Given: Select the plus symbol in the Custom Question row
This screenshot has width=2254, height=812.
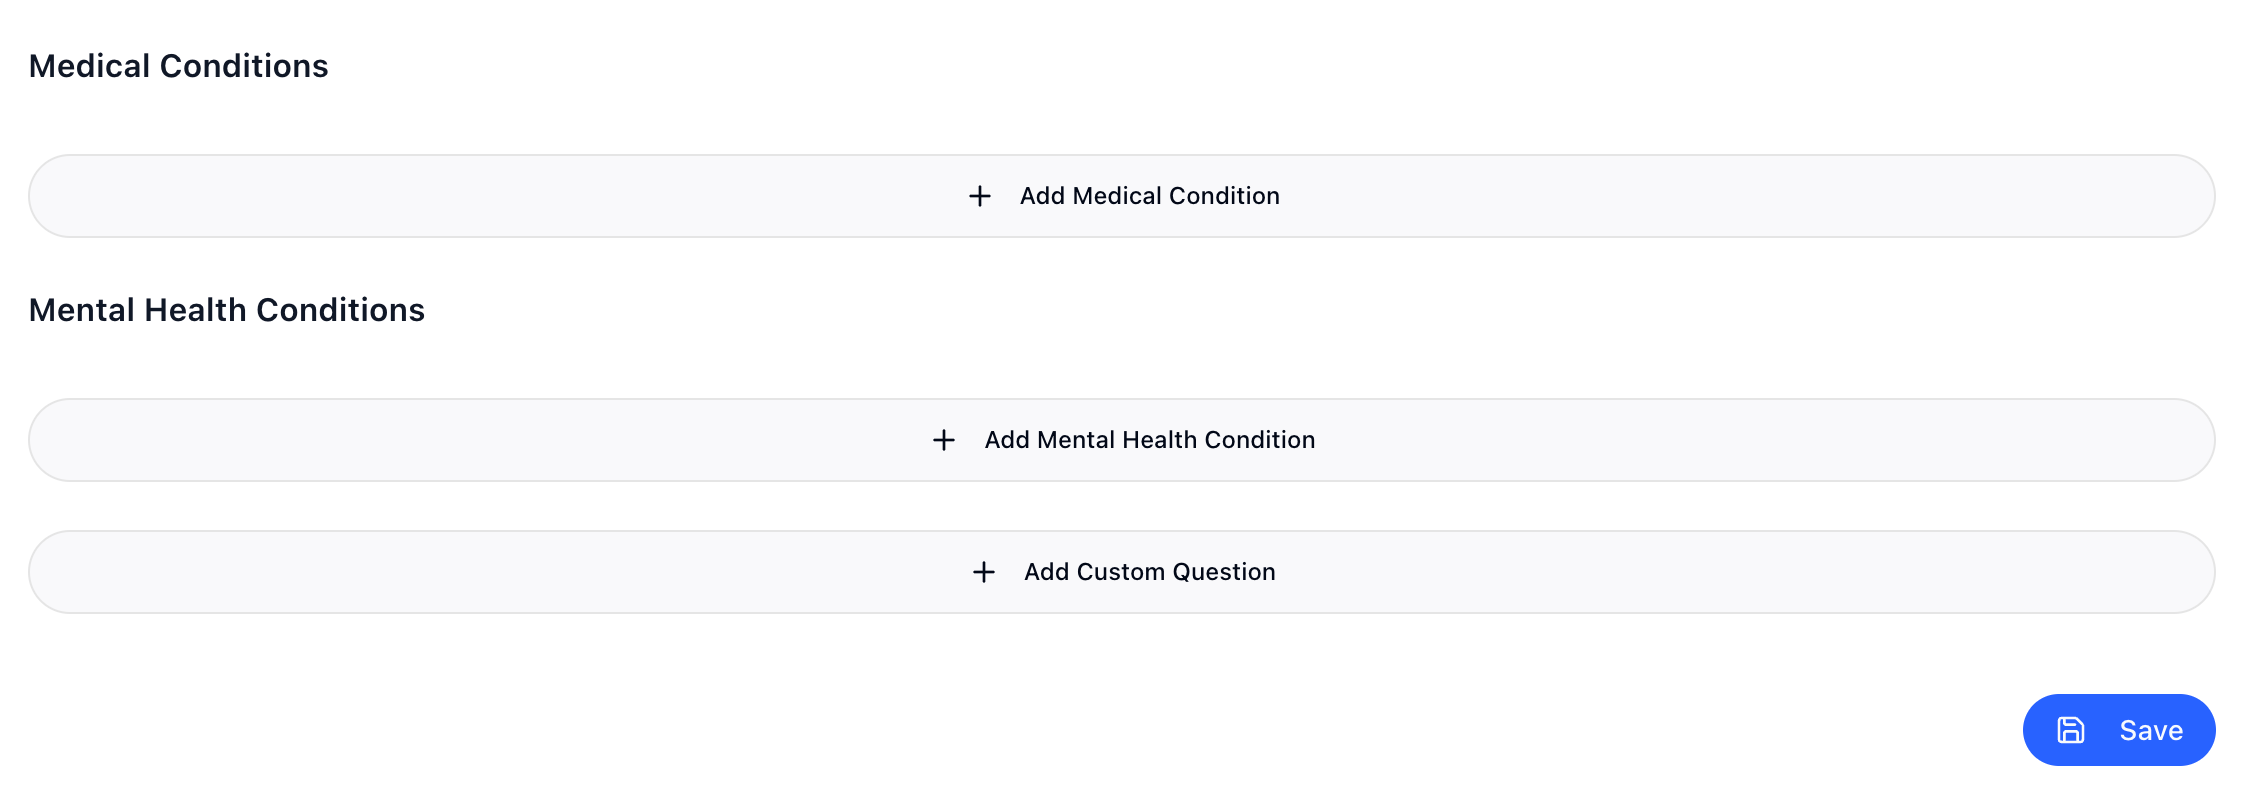Looking at the screenshot, I should [x=984, y=572].
